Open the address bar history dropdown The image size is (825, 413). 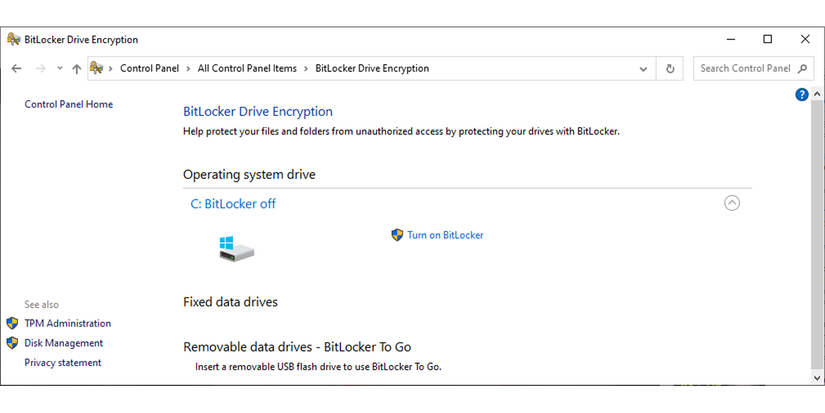(643, 69)
